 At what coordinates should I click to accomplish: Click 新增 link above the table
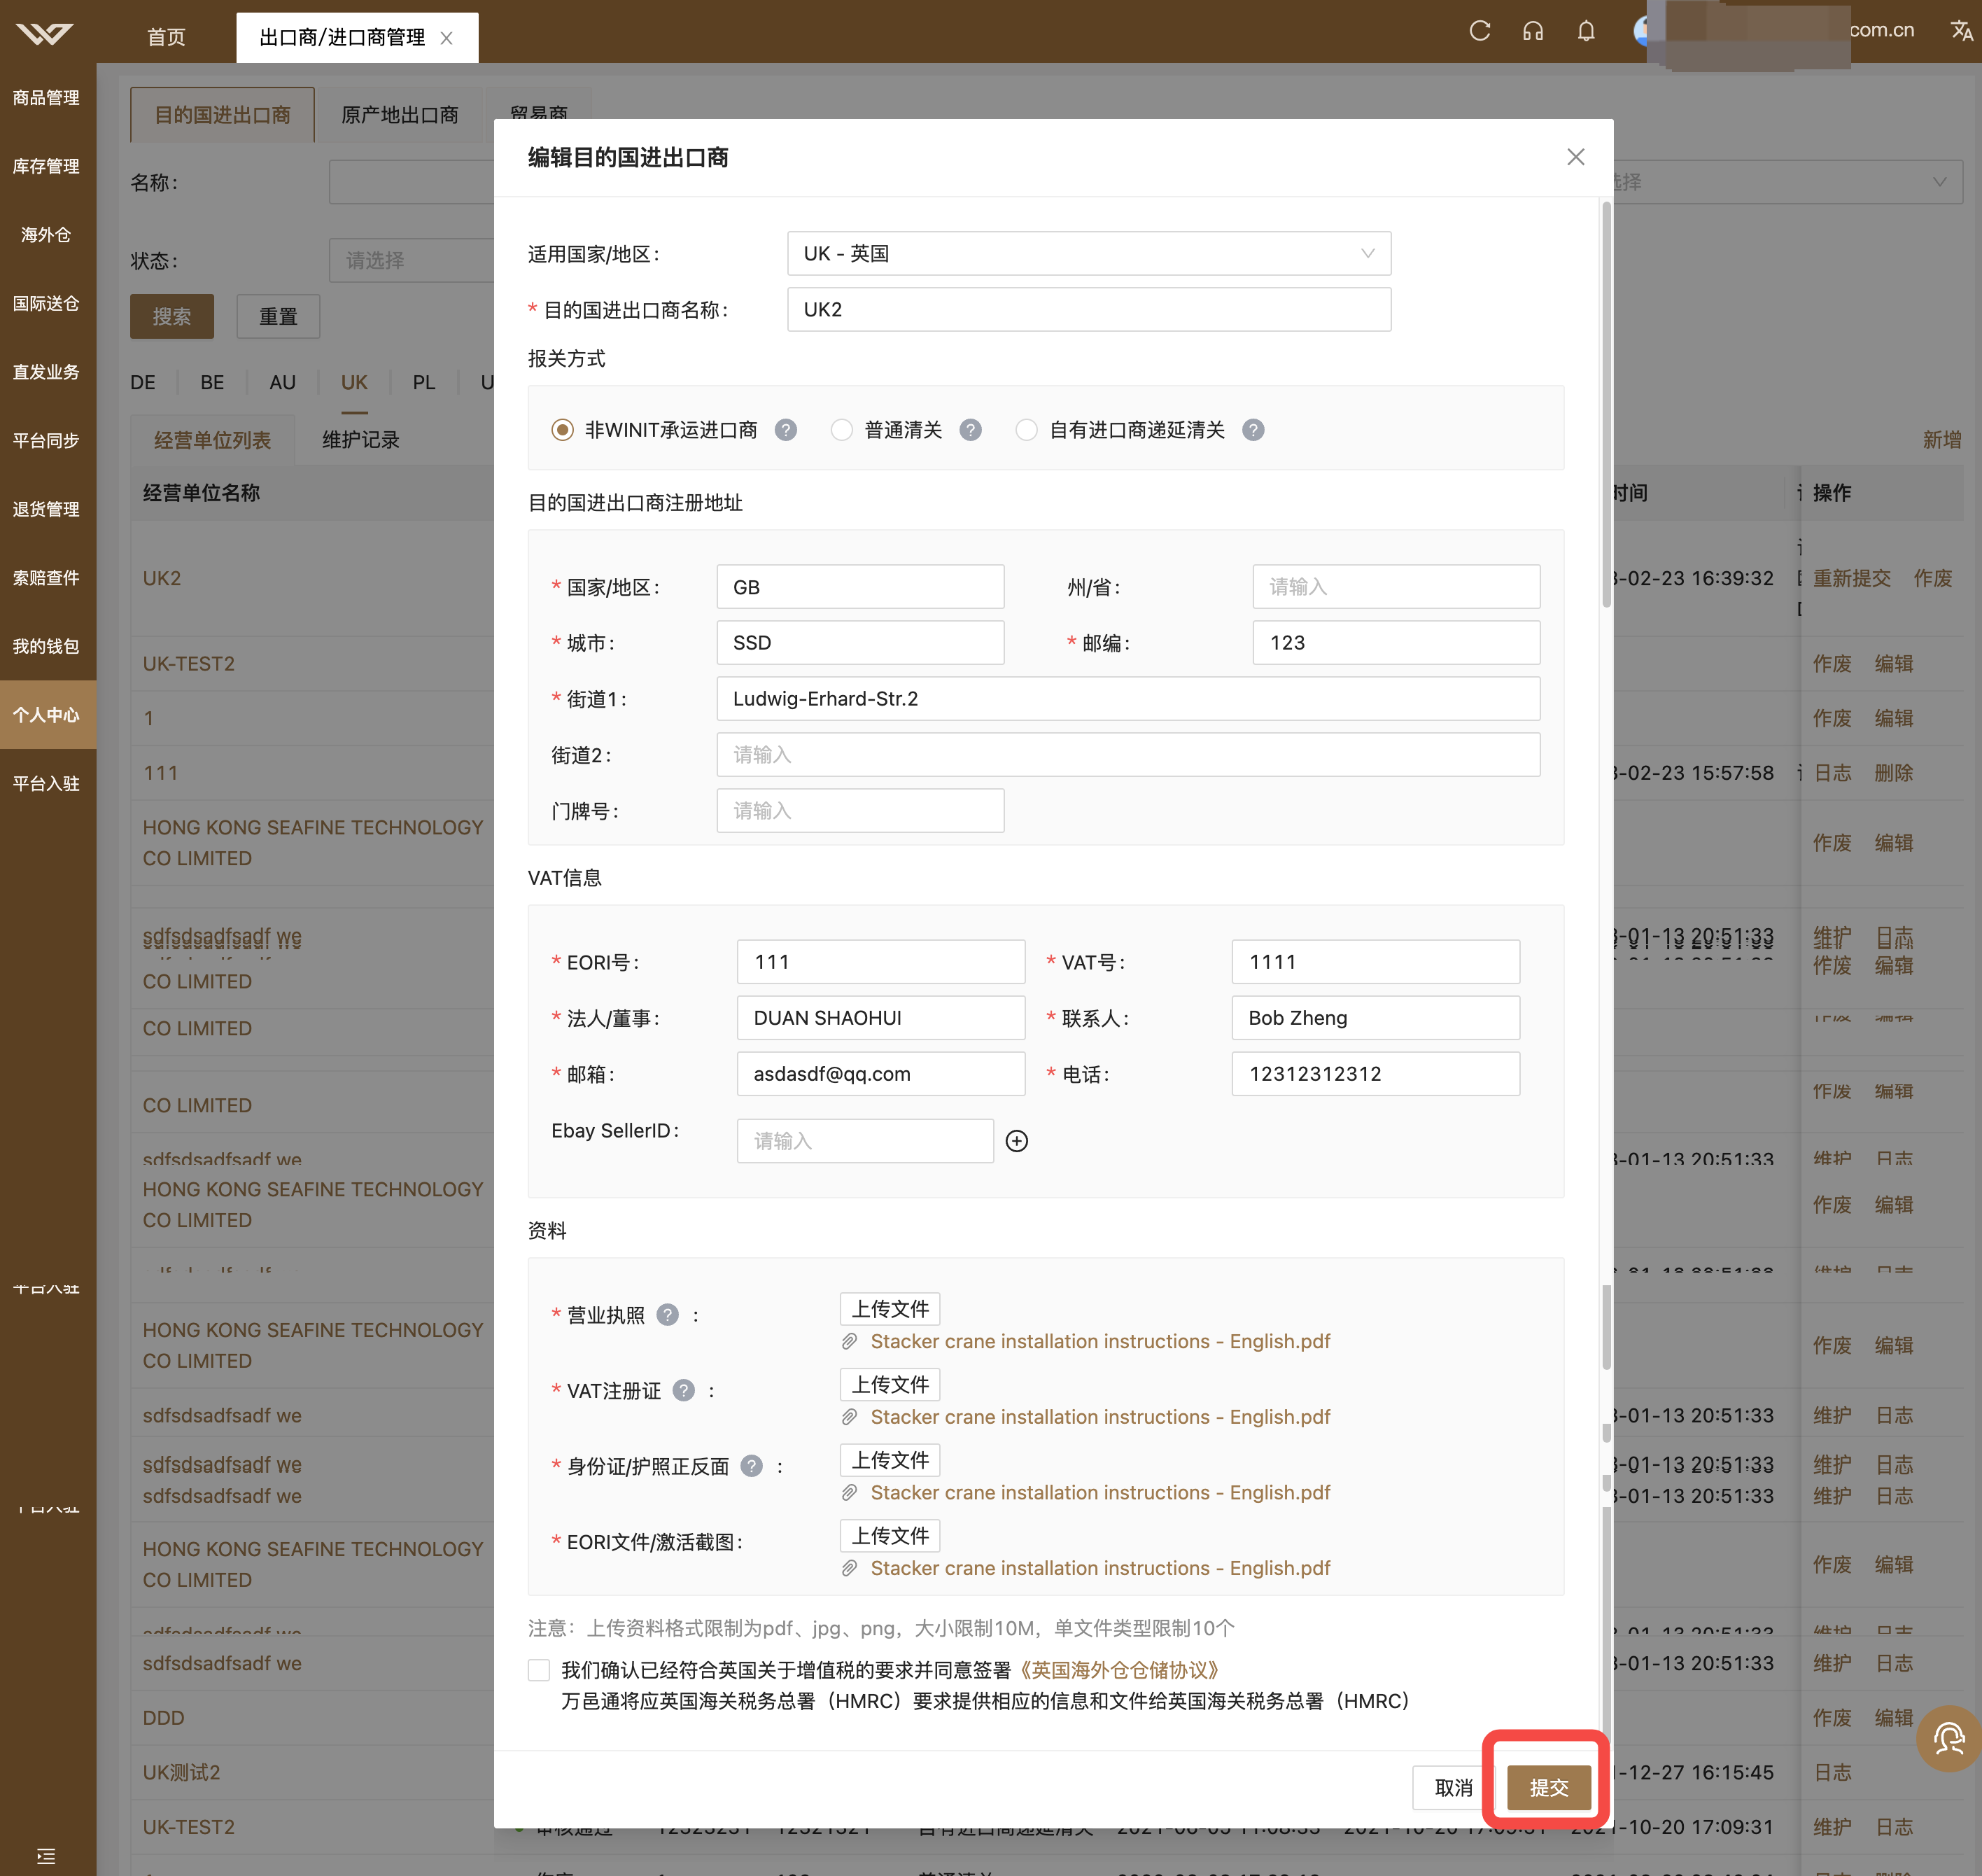[x=1941, y=440]
